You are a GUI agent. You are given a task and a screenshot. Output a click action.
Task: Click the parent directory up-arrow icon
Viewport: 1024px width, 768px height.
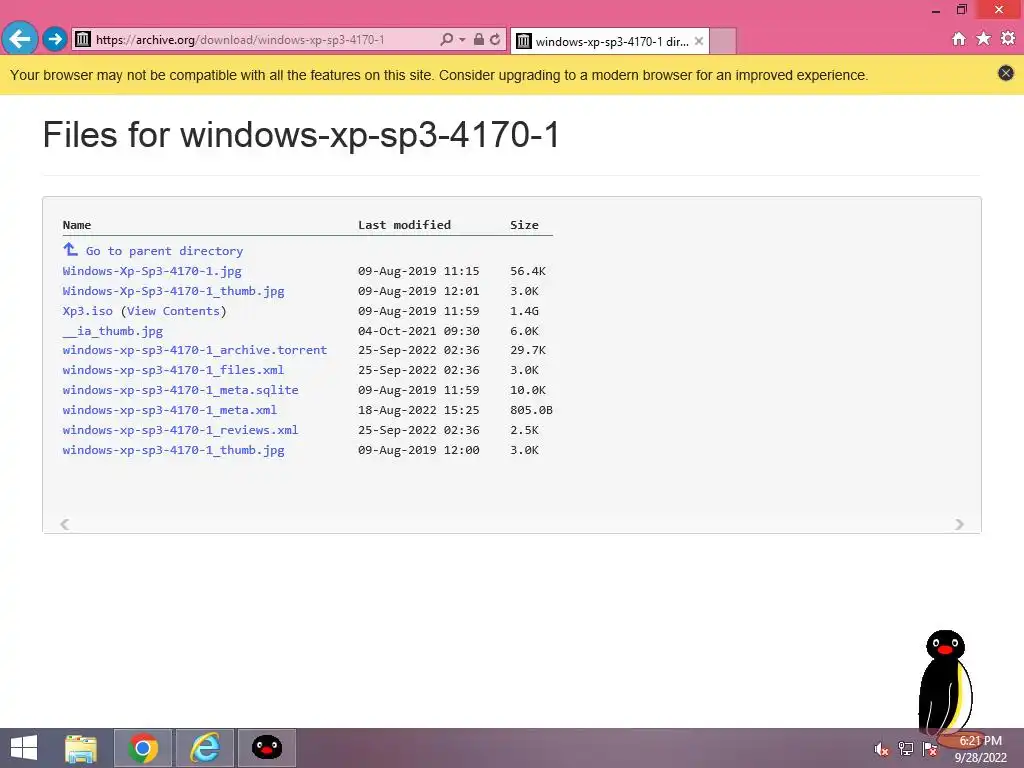pyautogui.click(x=70, y=249)
